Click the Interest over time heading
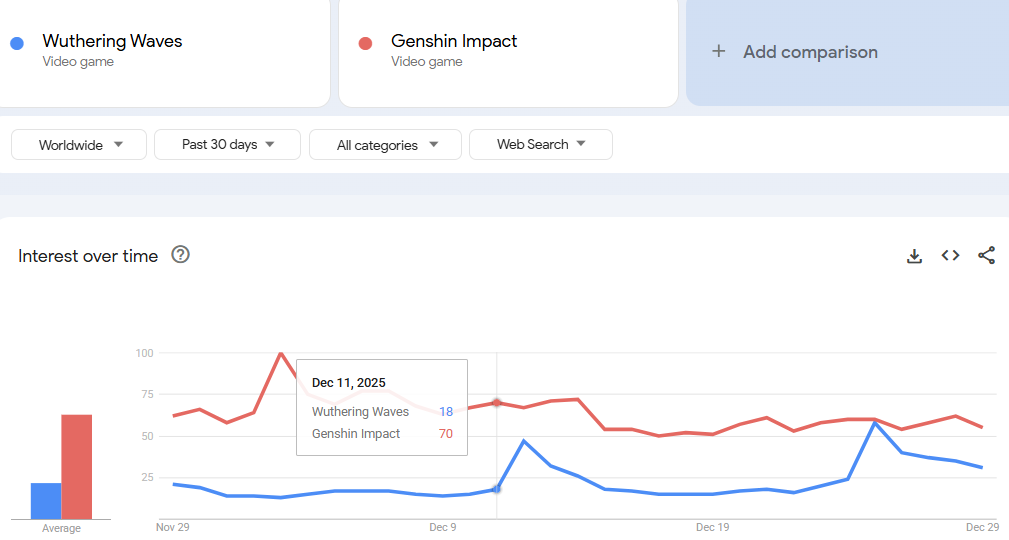The image size is (1009, 540). click(x=88, y=256)
